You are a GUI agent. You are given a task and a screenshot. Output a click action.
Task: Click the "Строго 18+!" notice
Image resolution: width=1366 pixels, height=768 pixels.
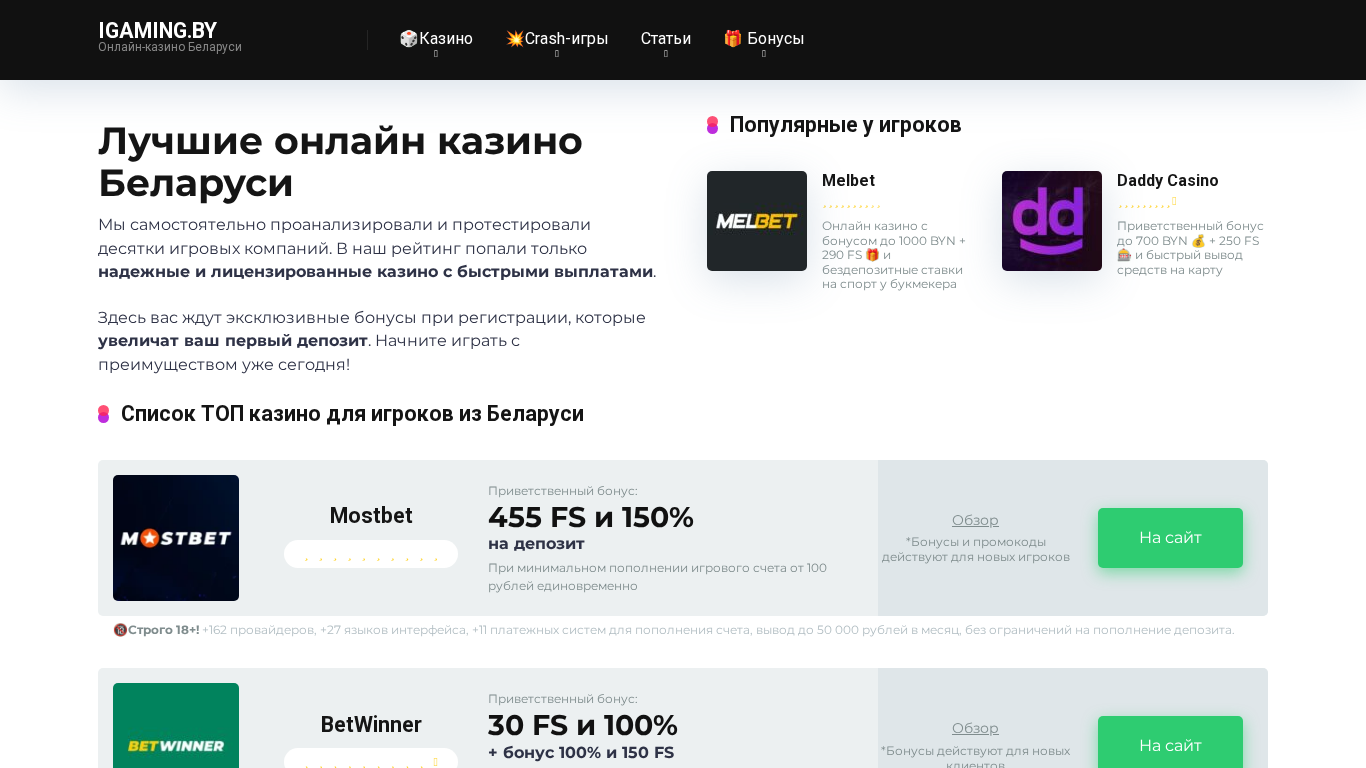164,630
